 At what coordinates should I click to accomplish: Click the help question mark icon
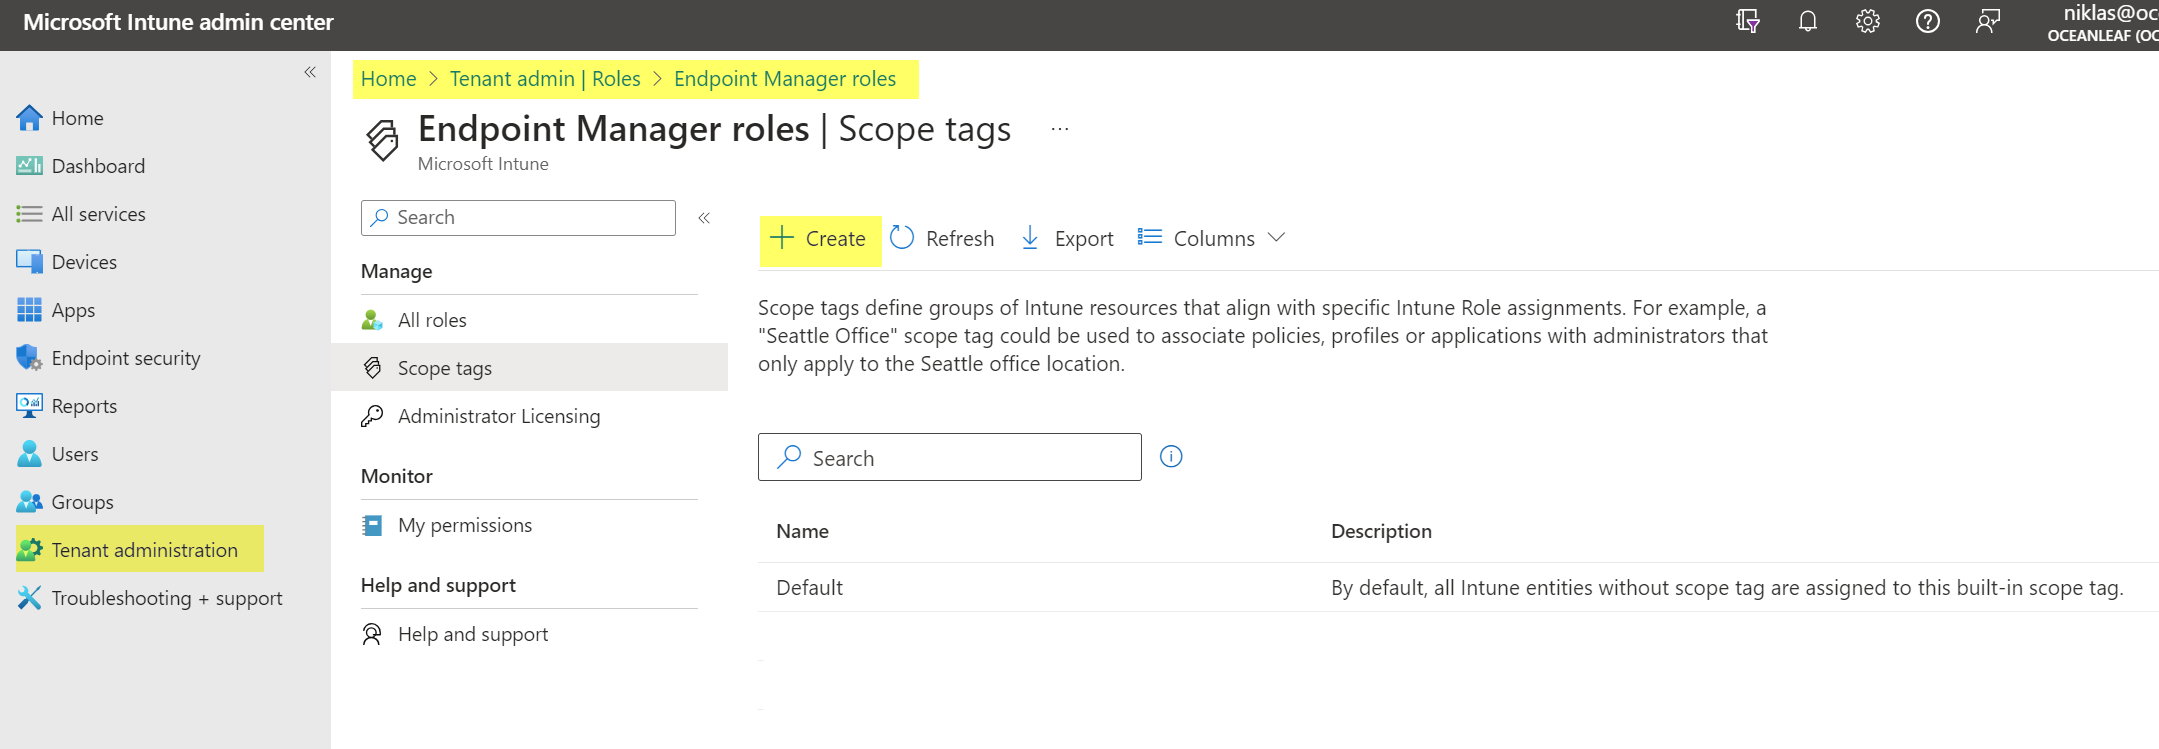pos(1927,21)
